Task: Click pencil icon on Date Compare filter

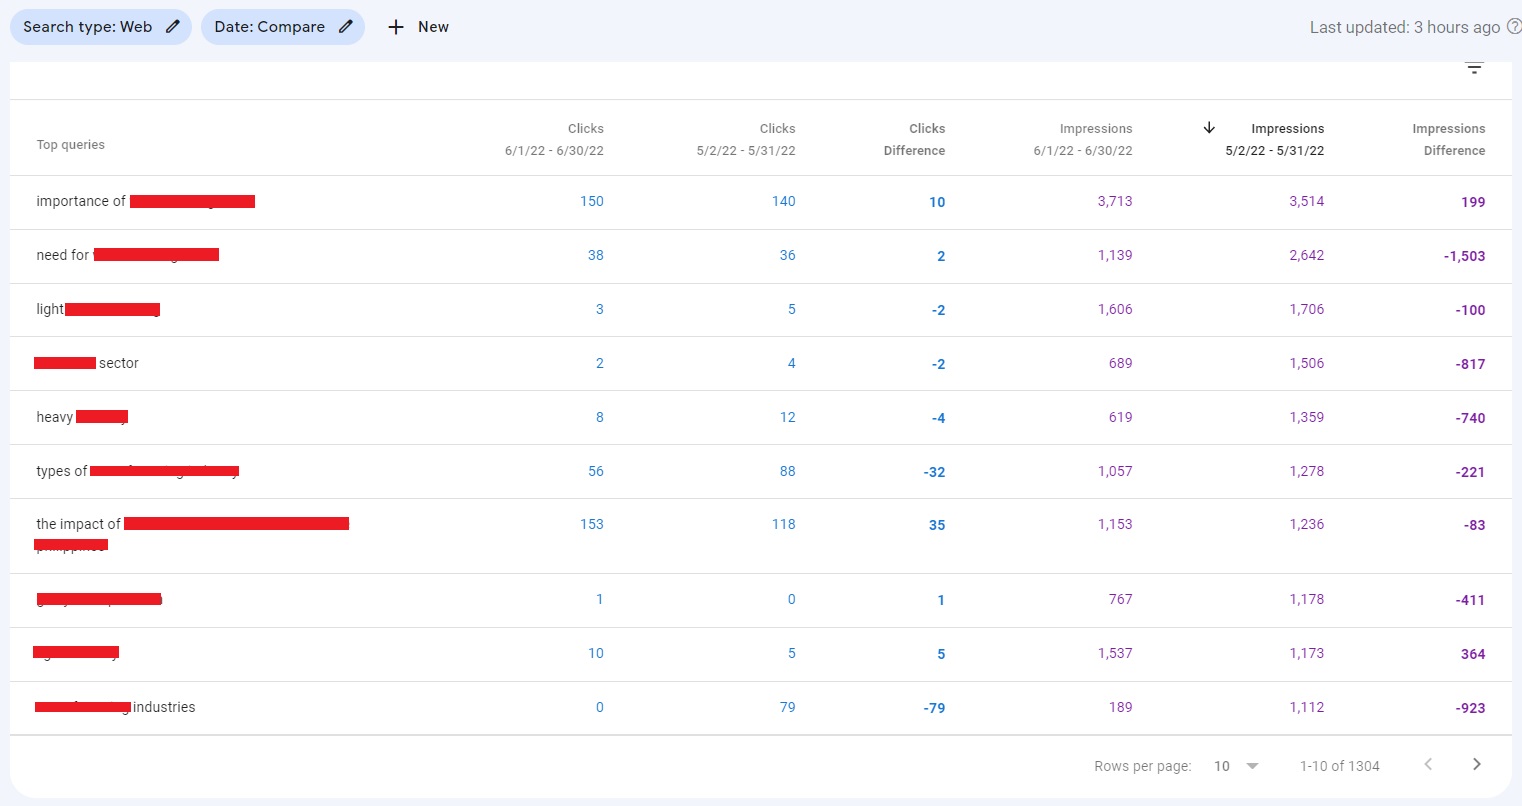Action: tap(346, 27)
